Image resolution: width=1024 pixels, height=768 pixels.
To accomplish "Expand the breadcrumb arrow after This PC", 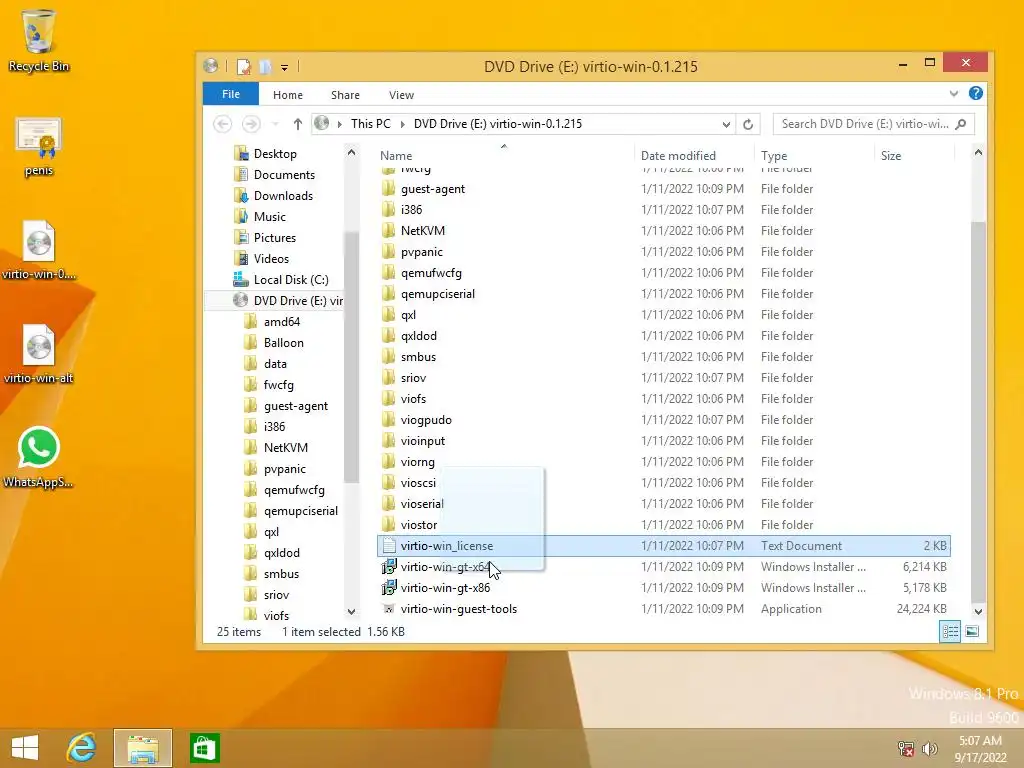I will [x=402, y=124].
